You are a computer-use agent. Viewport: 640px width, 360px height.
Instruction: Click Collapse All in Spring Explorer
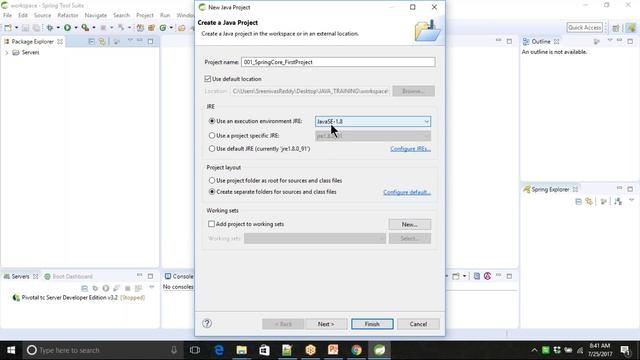578,202
